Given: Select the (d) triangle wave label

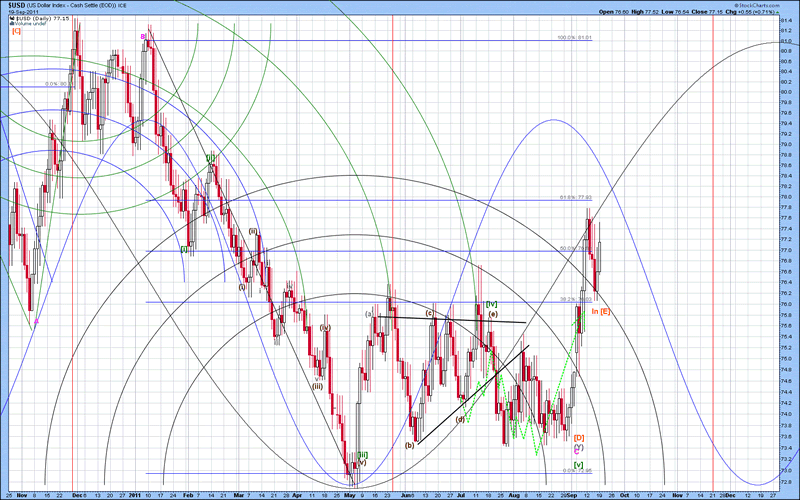Looking at the screenshot, I should point(459,419).
